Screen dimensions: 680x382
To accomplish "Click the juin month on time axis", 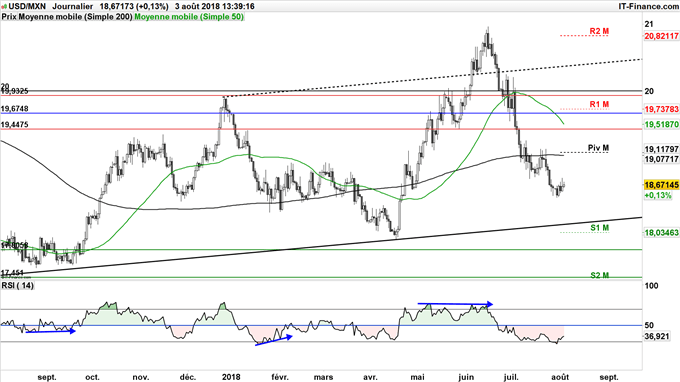I will click(x=466, y=377).
